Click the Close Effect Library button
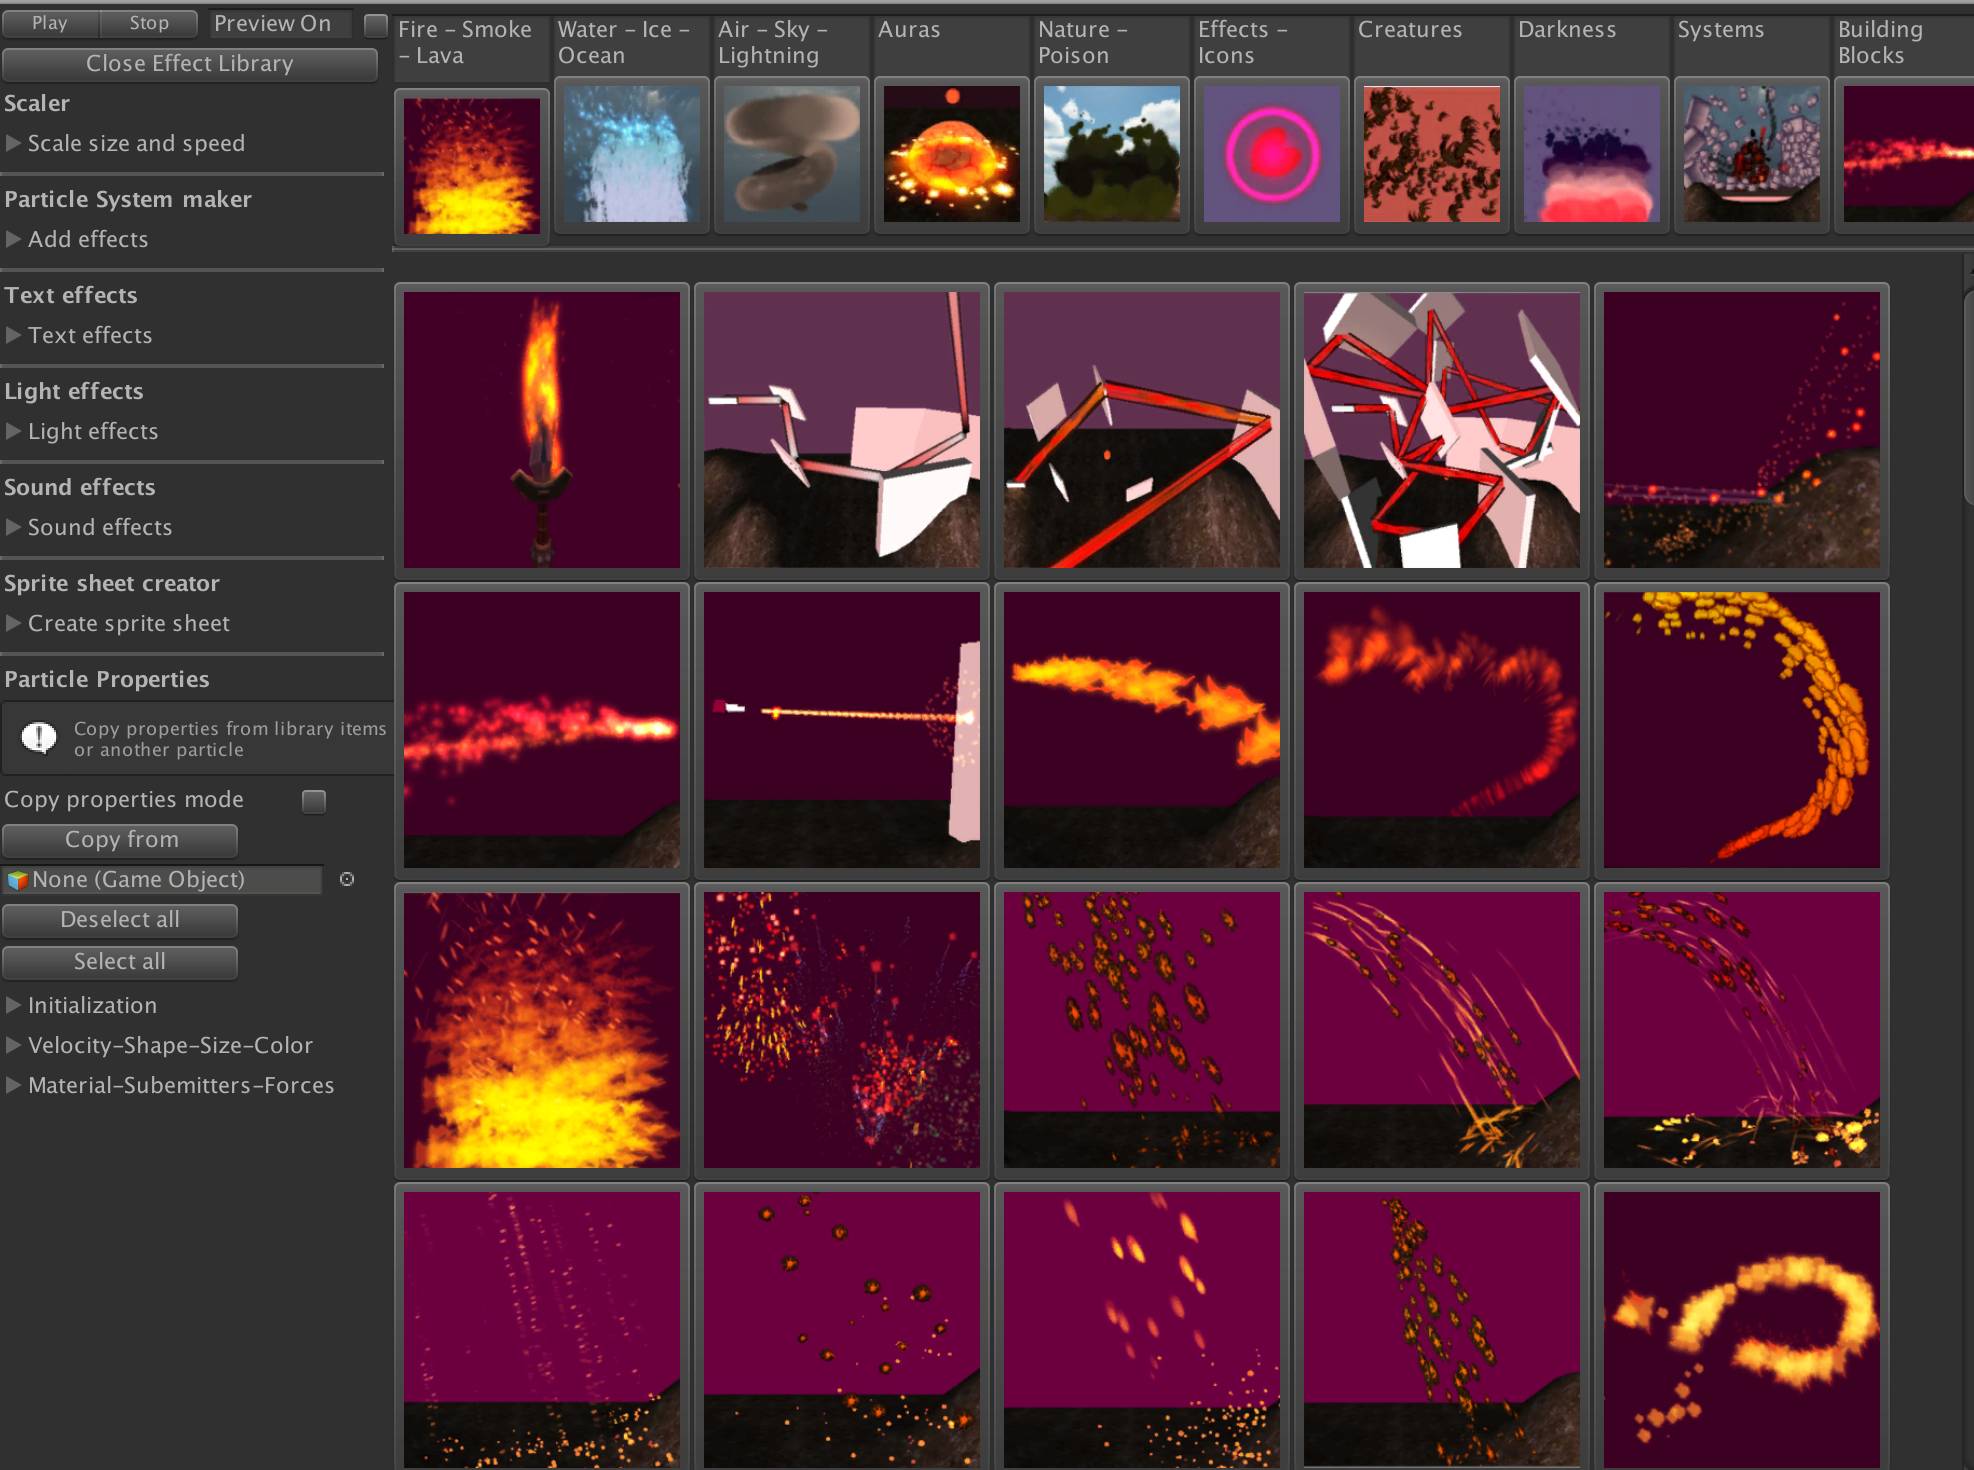The height and width of the screenshot is (1470, 1974). pyautogui.click(x=190, y=63)
